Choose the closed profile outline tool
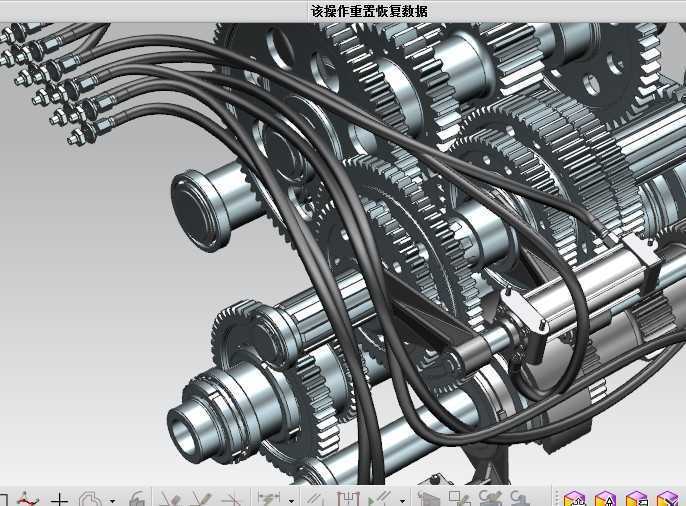 pos(91,499)
